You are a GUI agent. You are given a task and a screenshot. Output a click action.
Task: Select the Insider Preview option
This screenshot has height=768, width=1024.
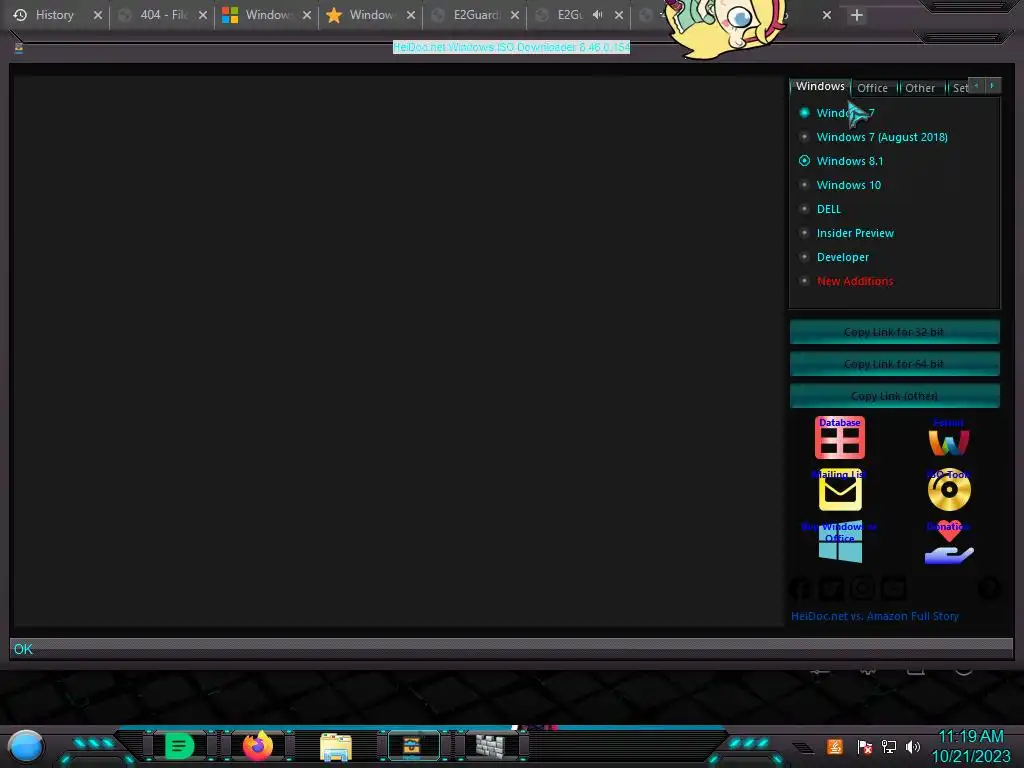[x=847, y=233]
